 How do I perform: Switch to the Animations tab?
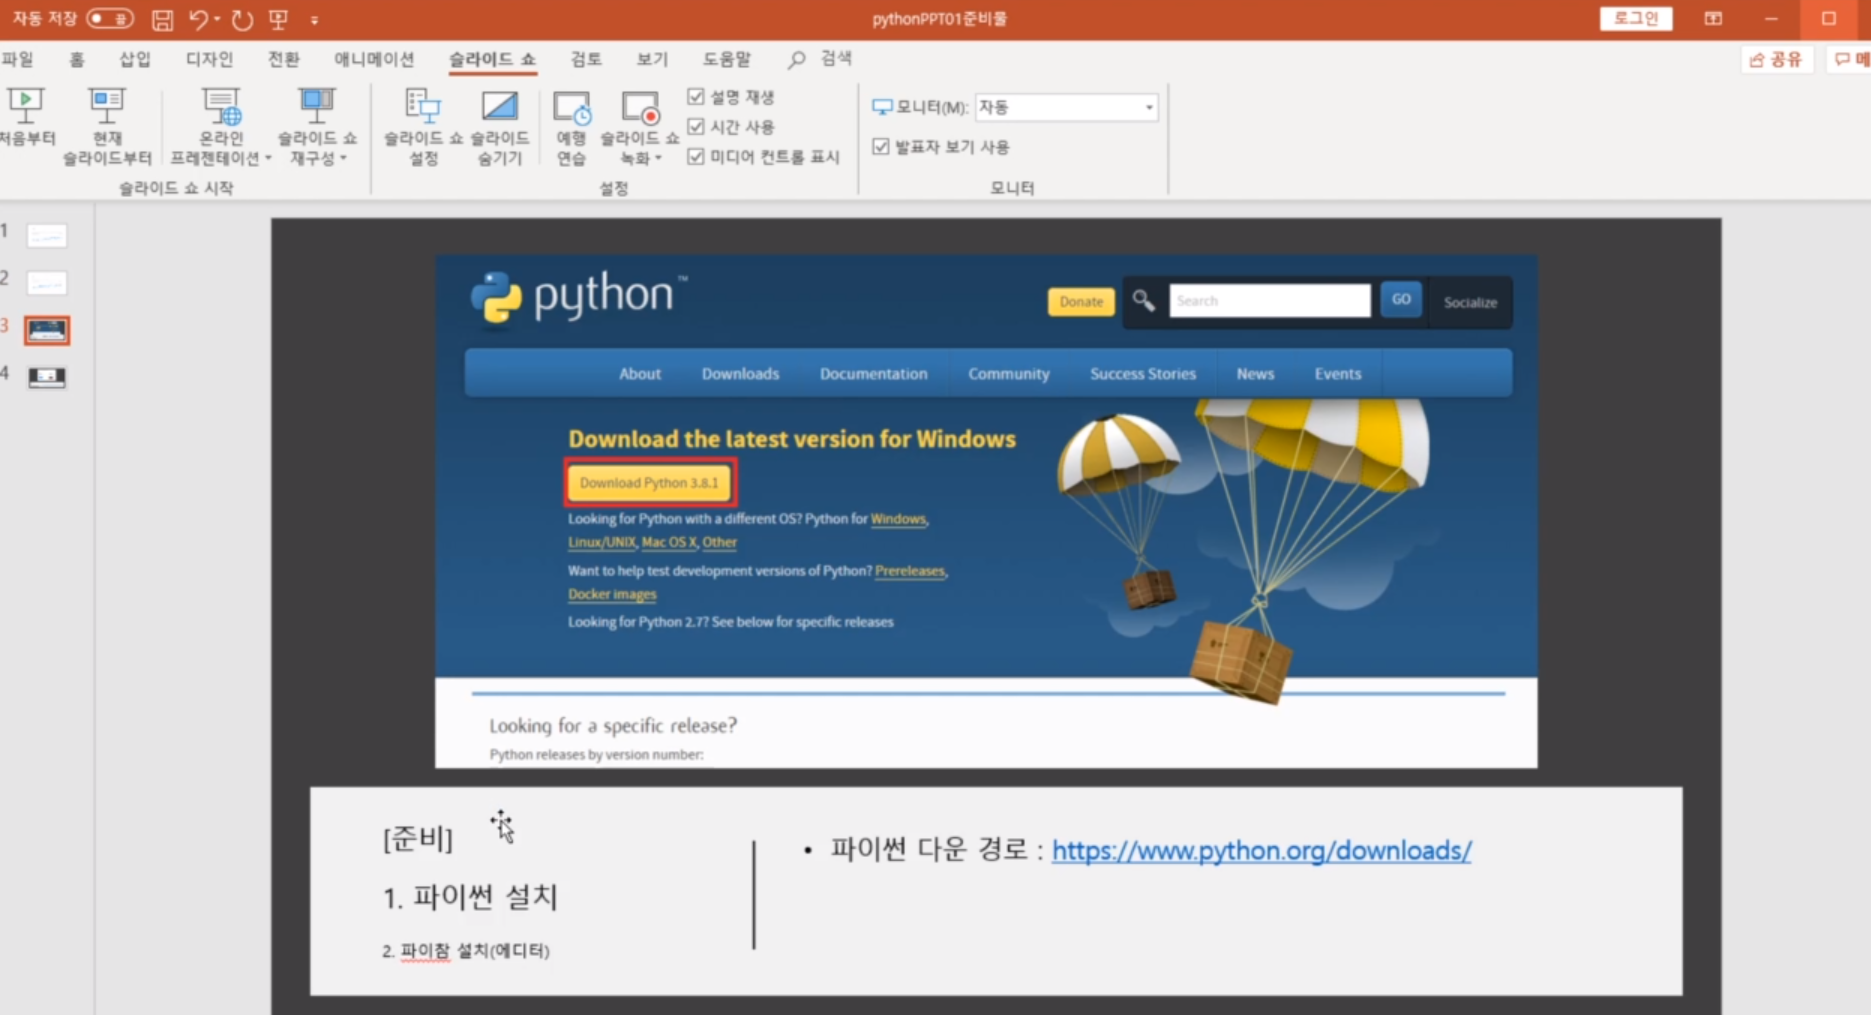tap(374, 59)
